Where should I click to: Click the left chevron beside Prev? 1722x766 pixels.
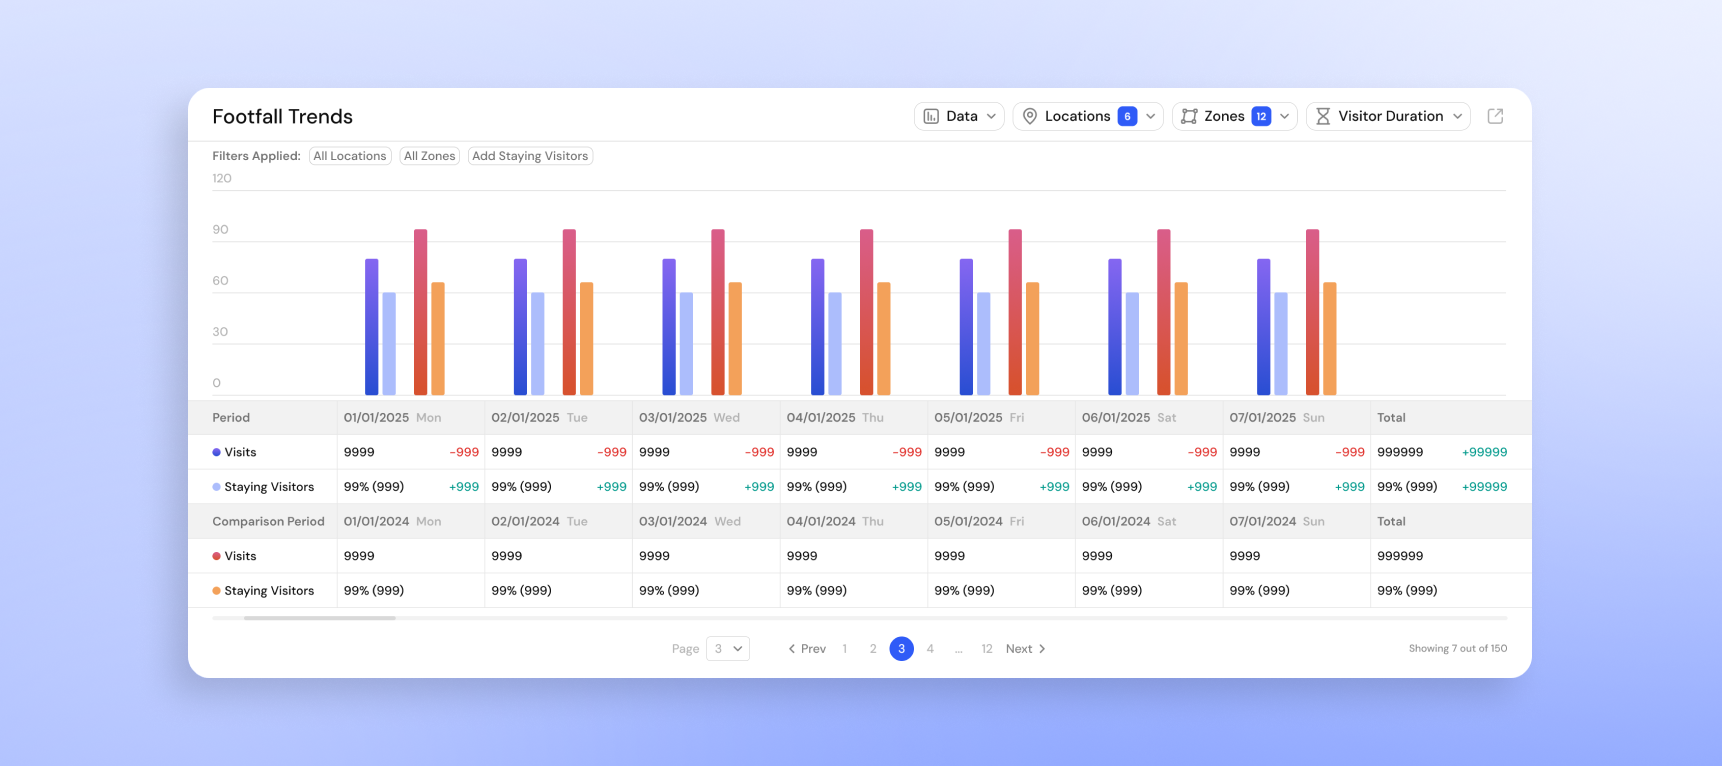792,649
